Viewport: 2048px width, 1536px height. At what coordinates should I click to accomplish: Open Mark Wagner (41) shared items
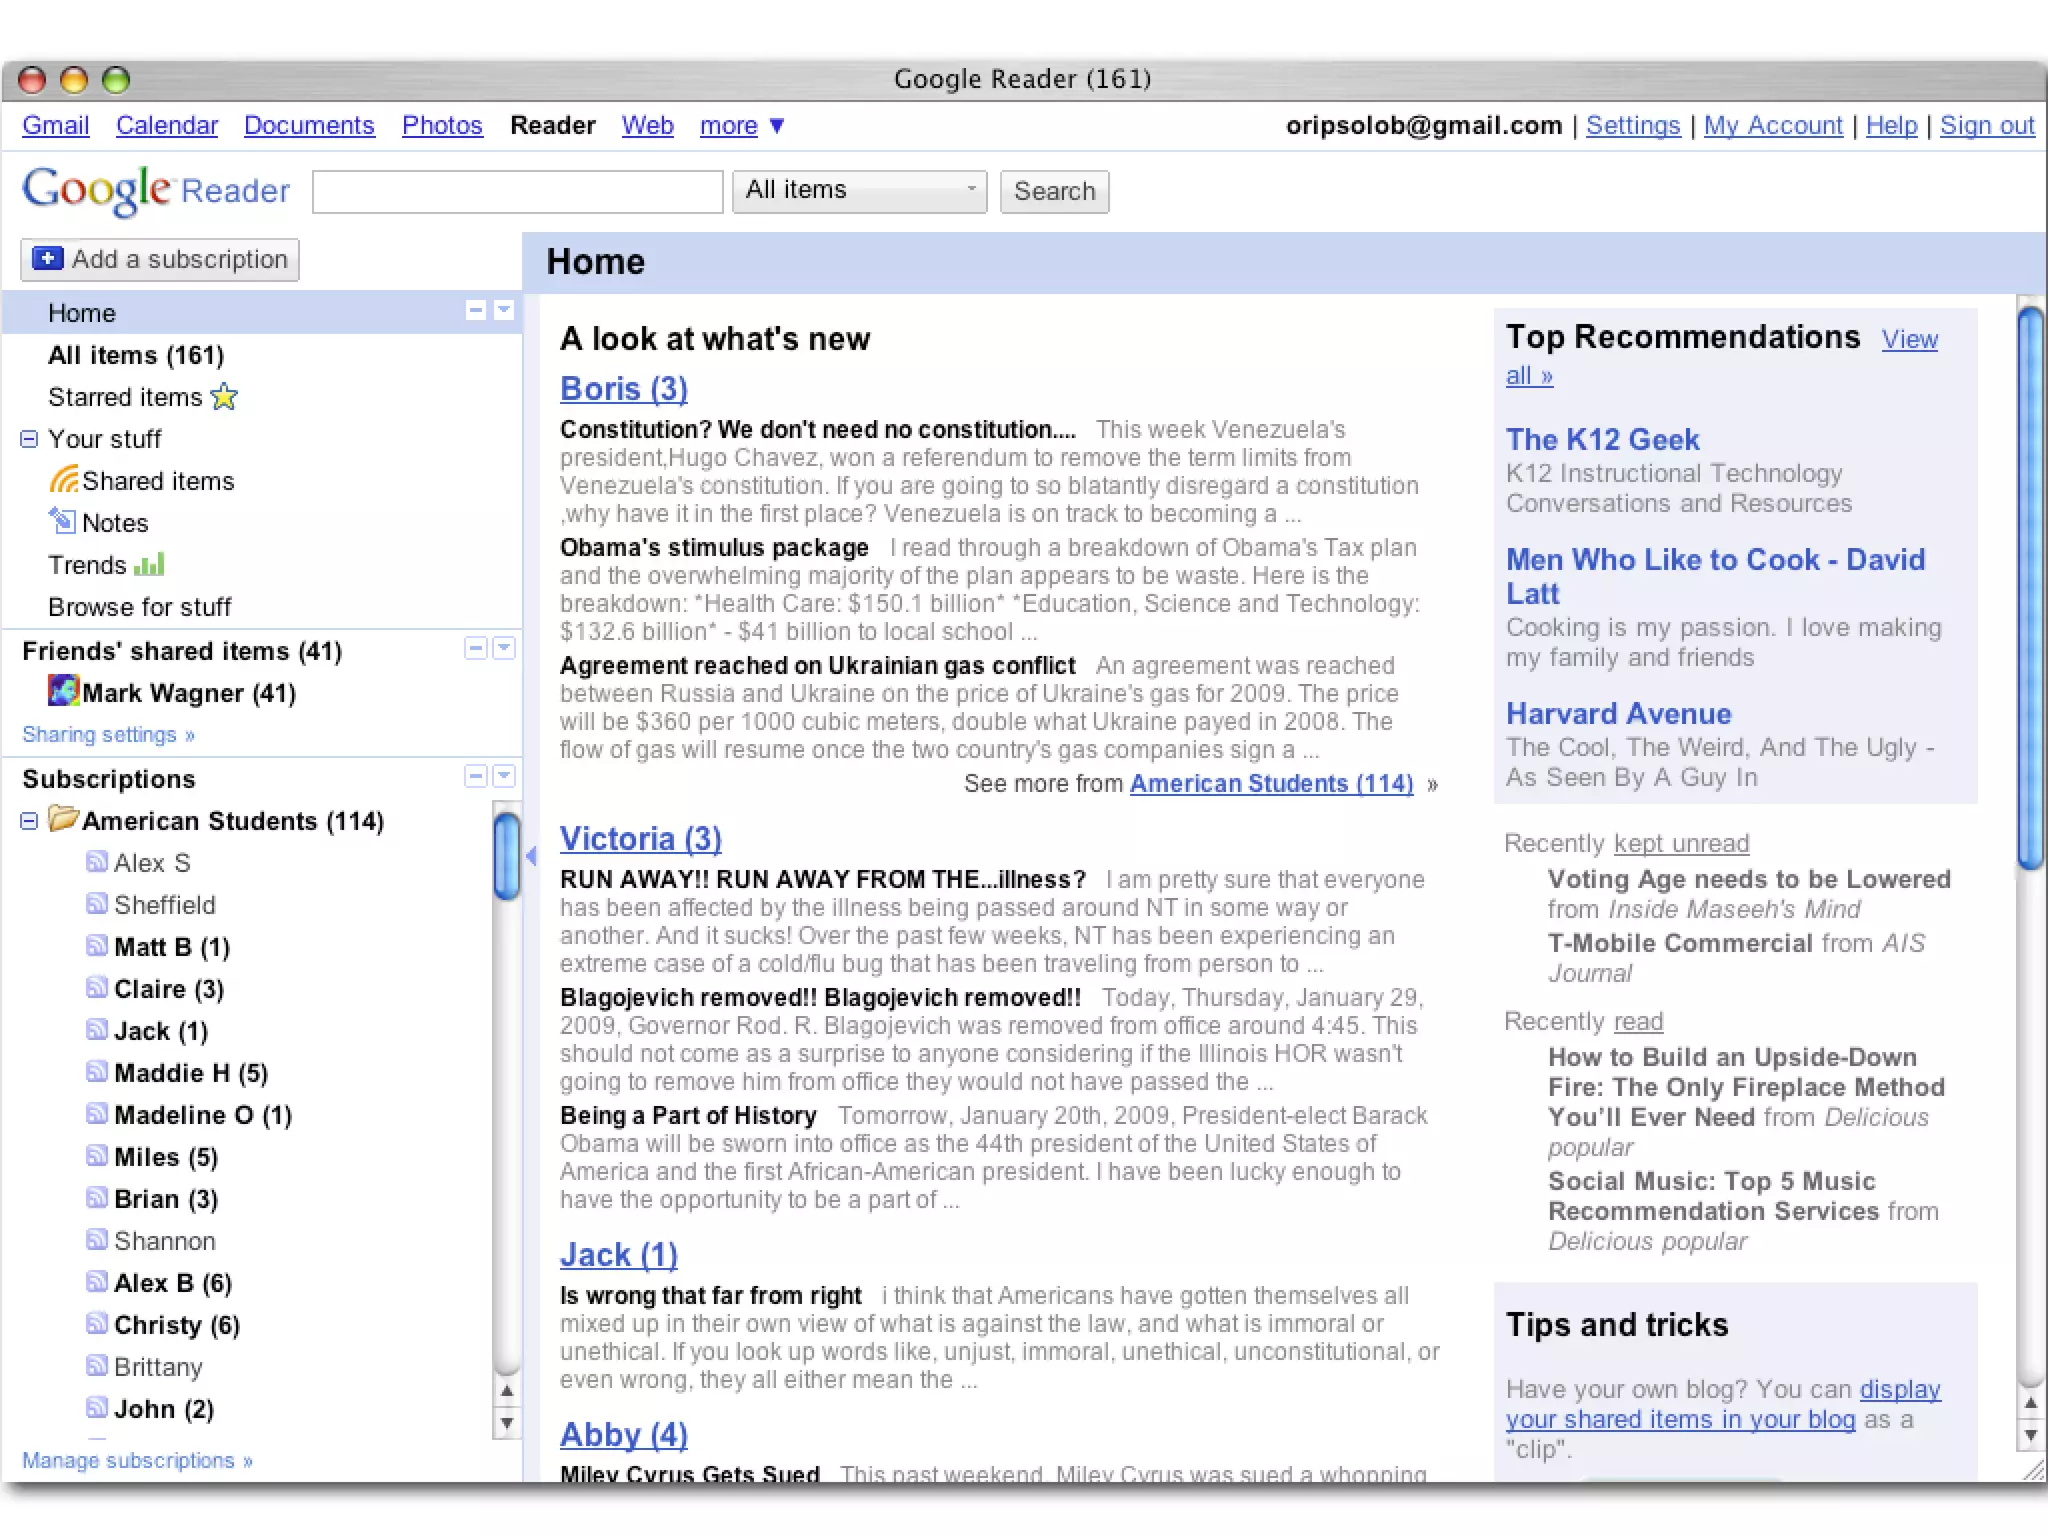tap(189, 693)
